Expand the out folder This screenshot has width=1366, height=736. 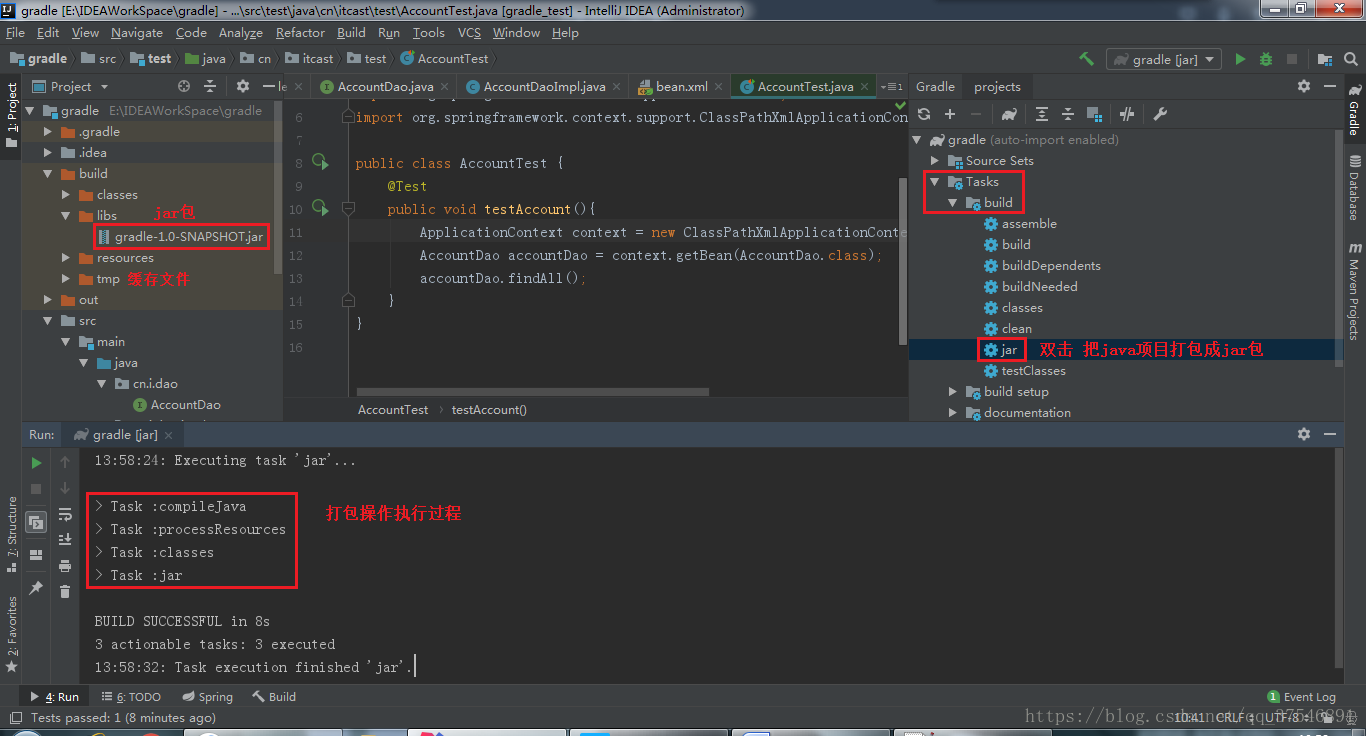click(48, 300)
